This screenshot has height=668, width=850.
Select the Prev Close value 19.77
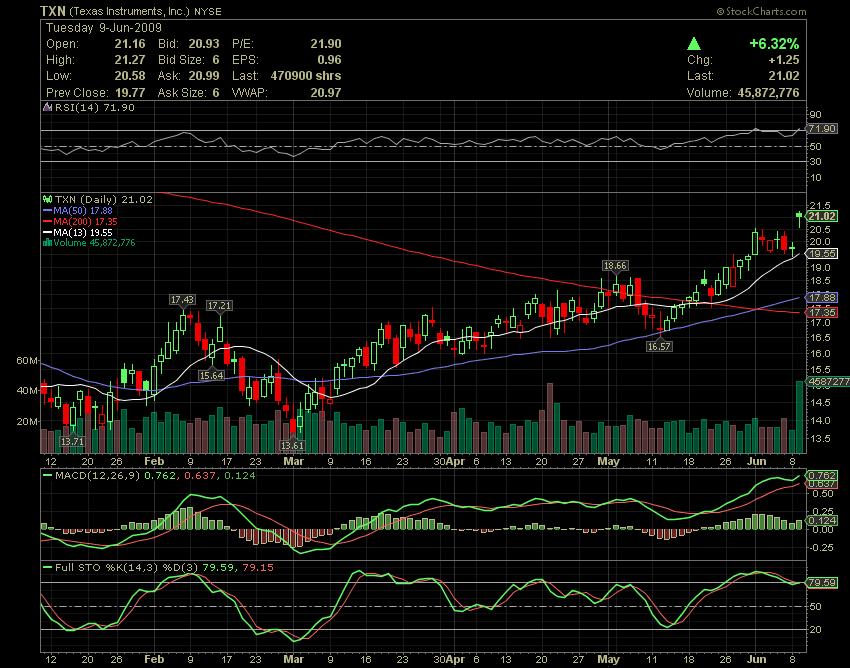tap(130, 93)
